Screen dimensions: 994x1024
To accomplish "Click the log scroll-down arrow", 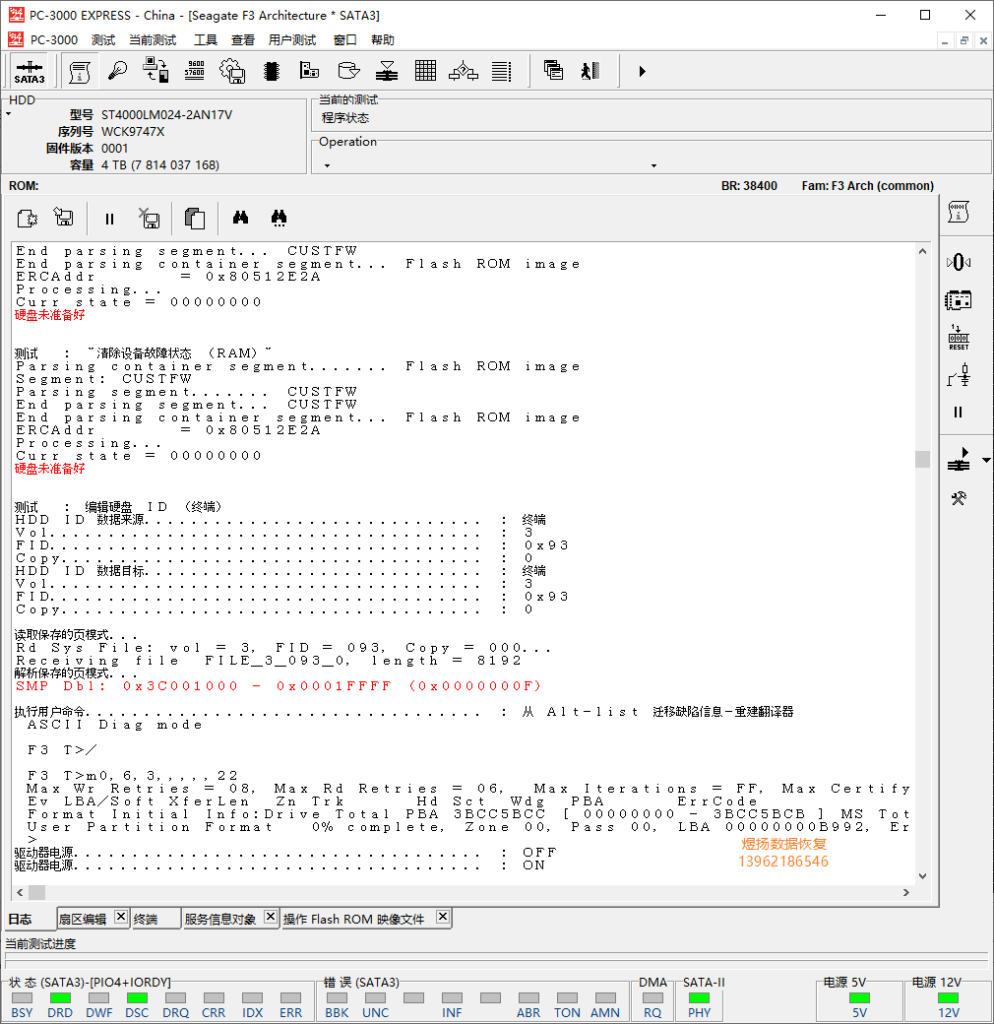I will coord(922,876).
